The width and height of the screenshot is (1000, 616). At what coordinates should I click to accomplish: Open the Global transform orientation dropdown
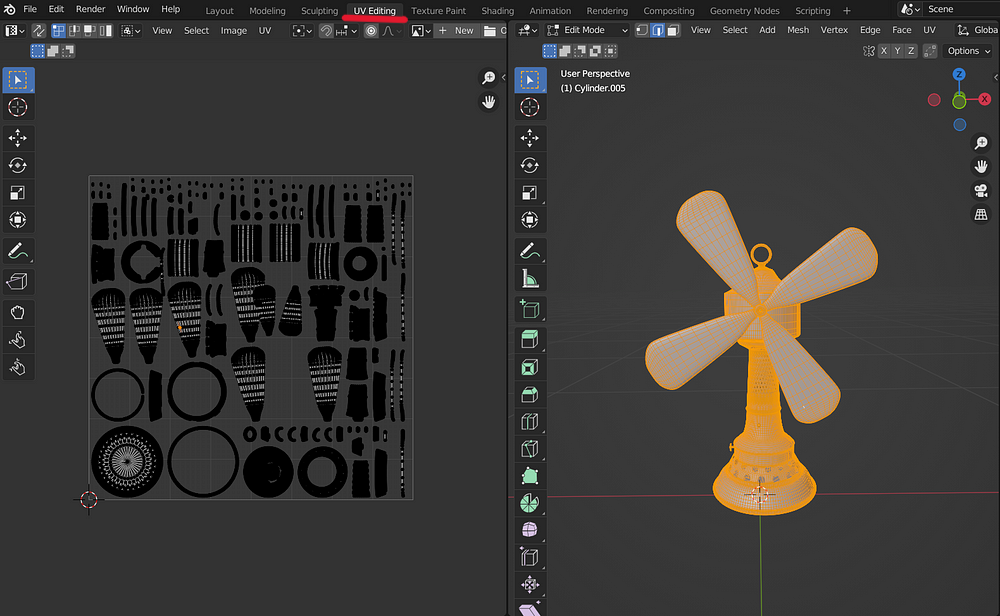[x=977, y=30]
